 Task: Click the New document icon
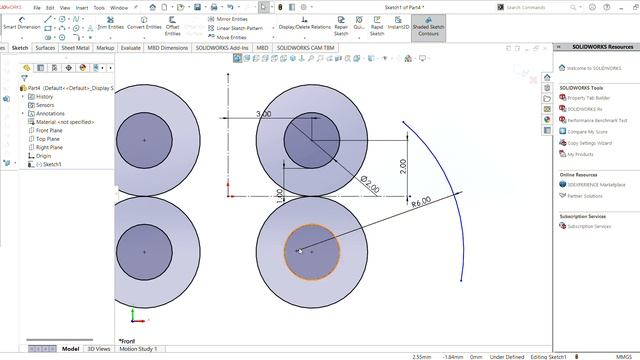click(164, 7)
